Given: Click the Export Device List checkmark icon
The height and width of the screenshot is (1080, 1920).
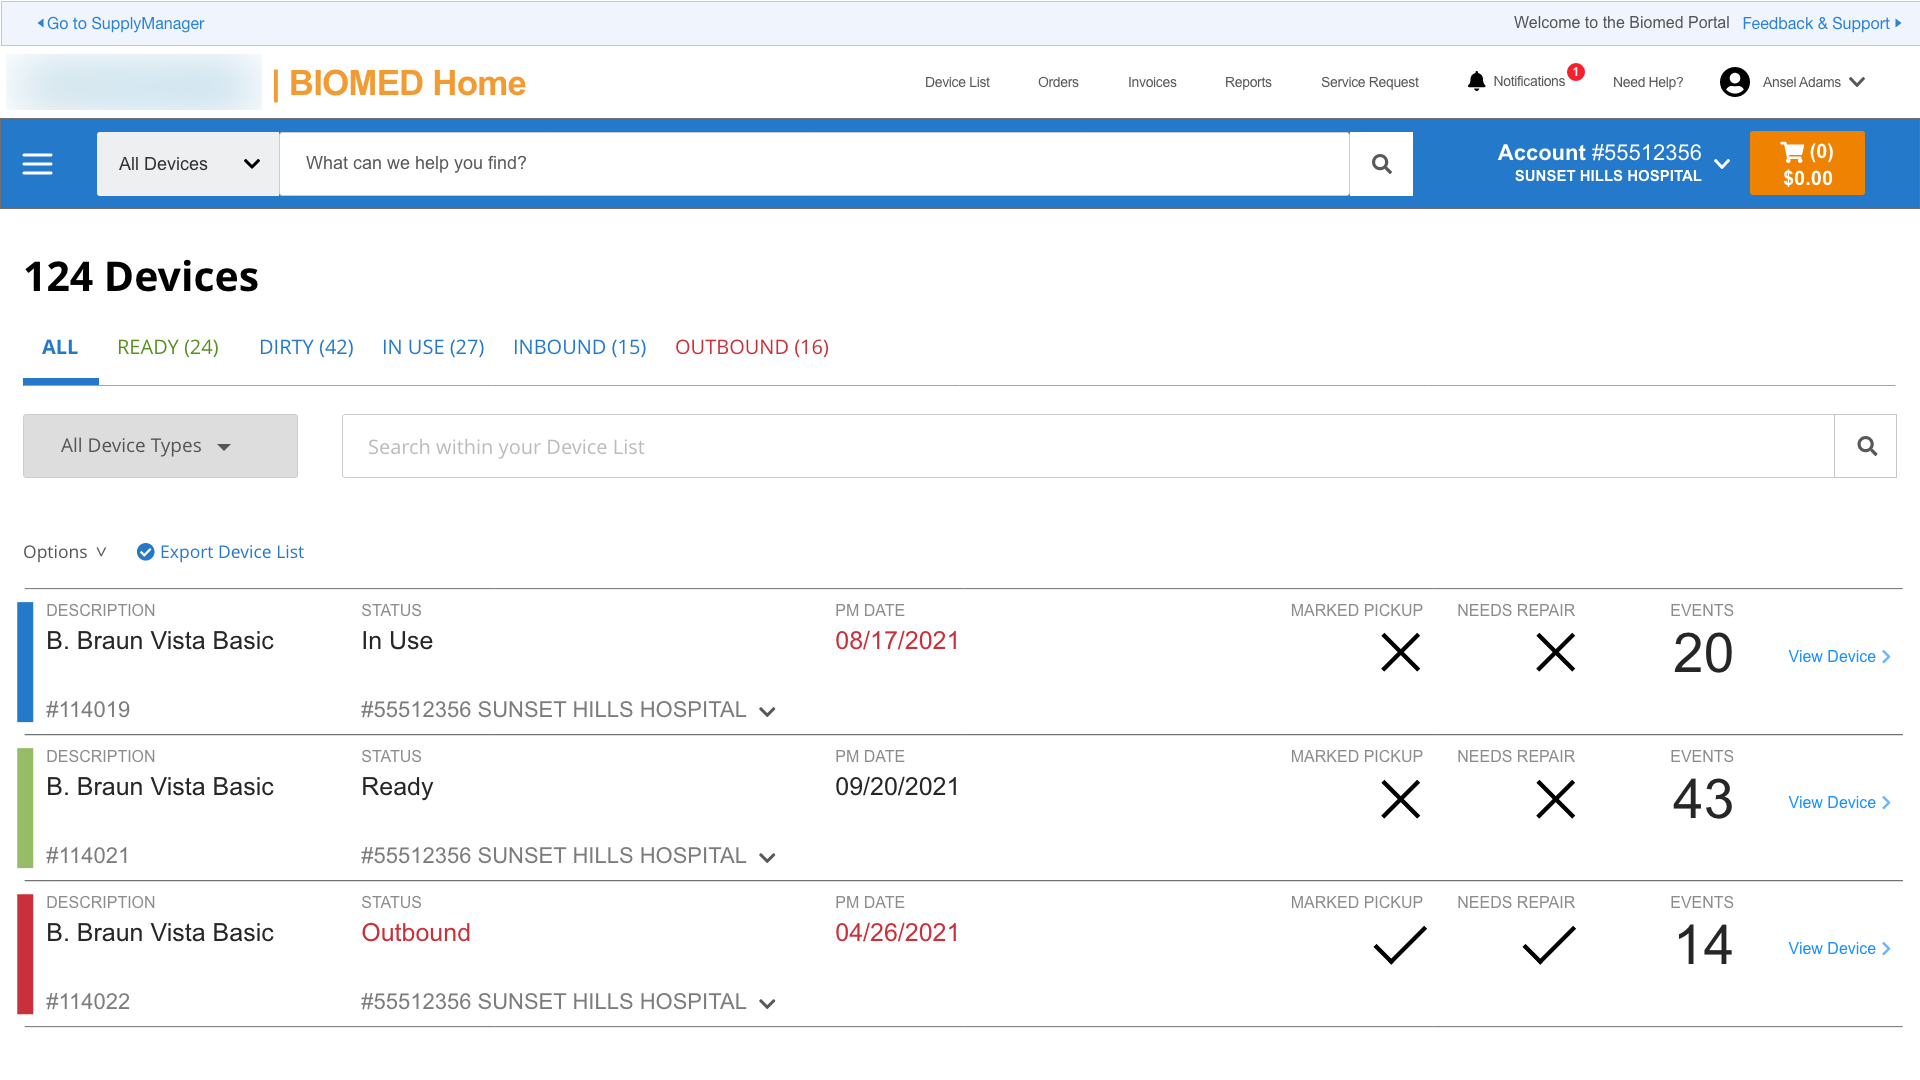Looking at the screenshot, I should click(145, 552).
